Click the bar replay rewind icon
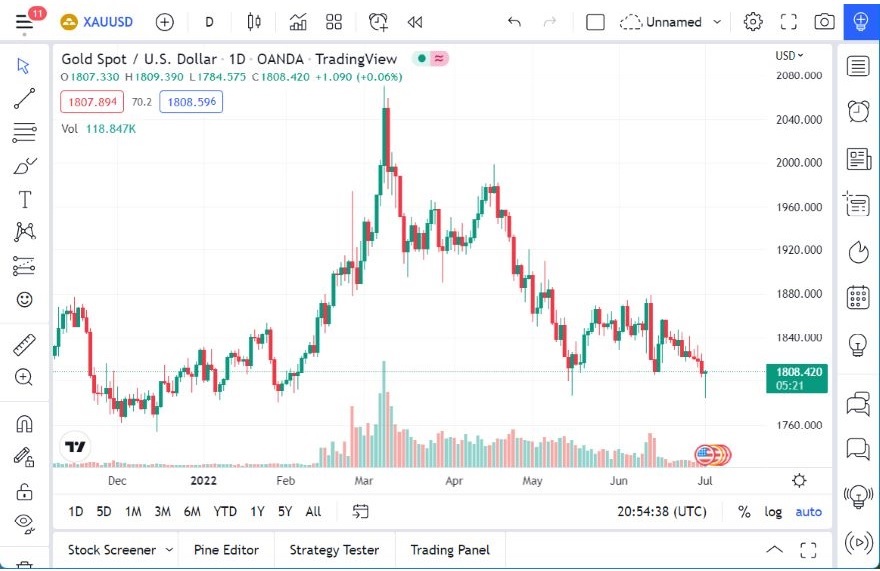 [415, 22]
